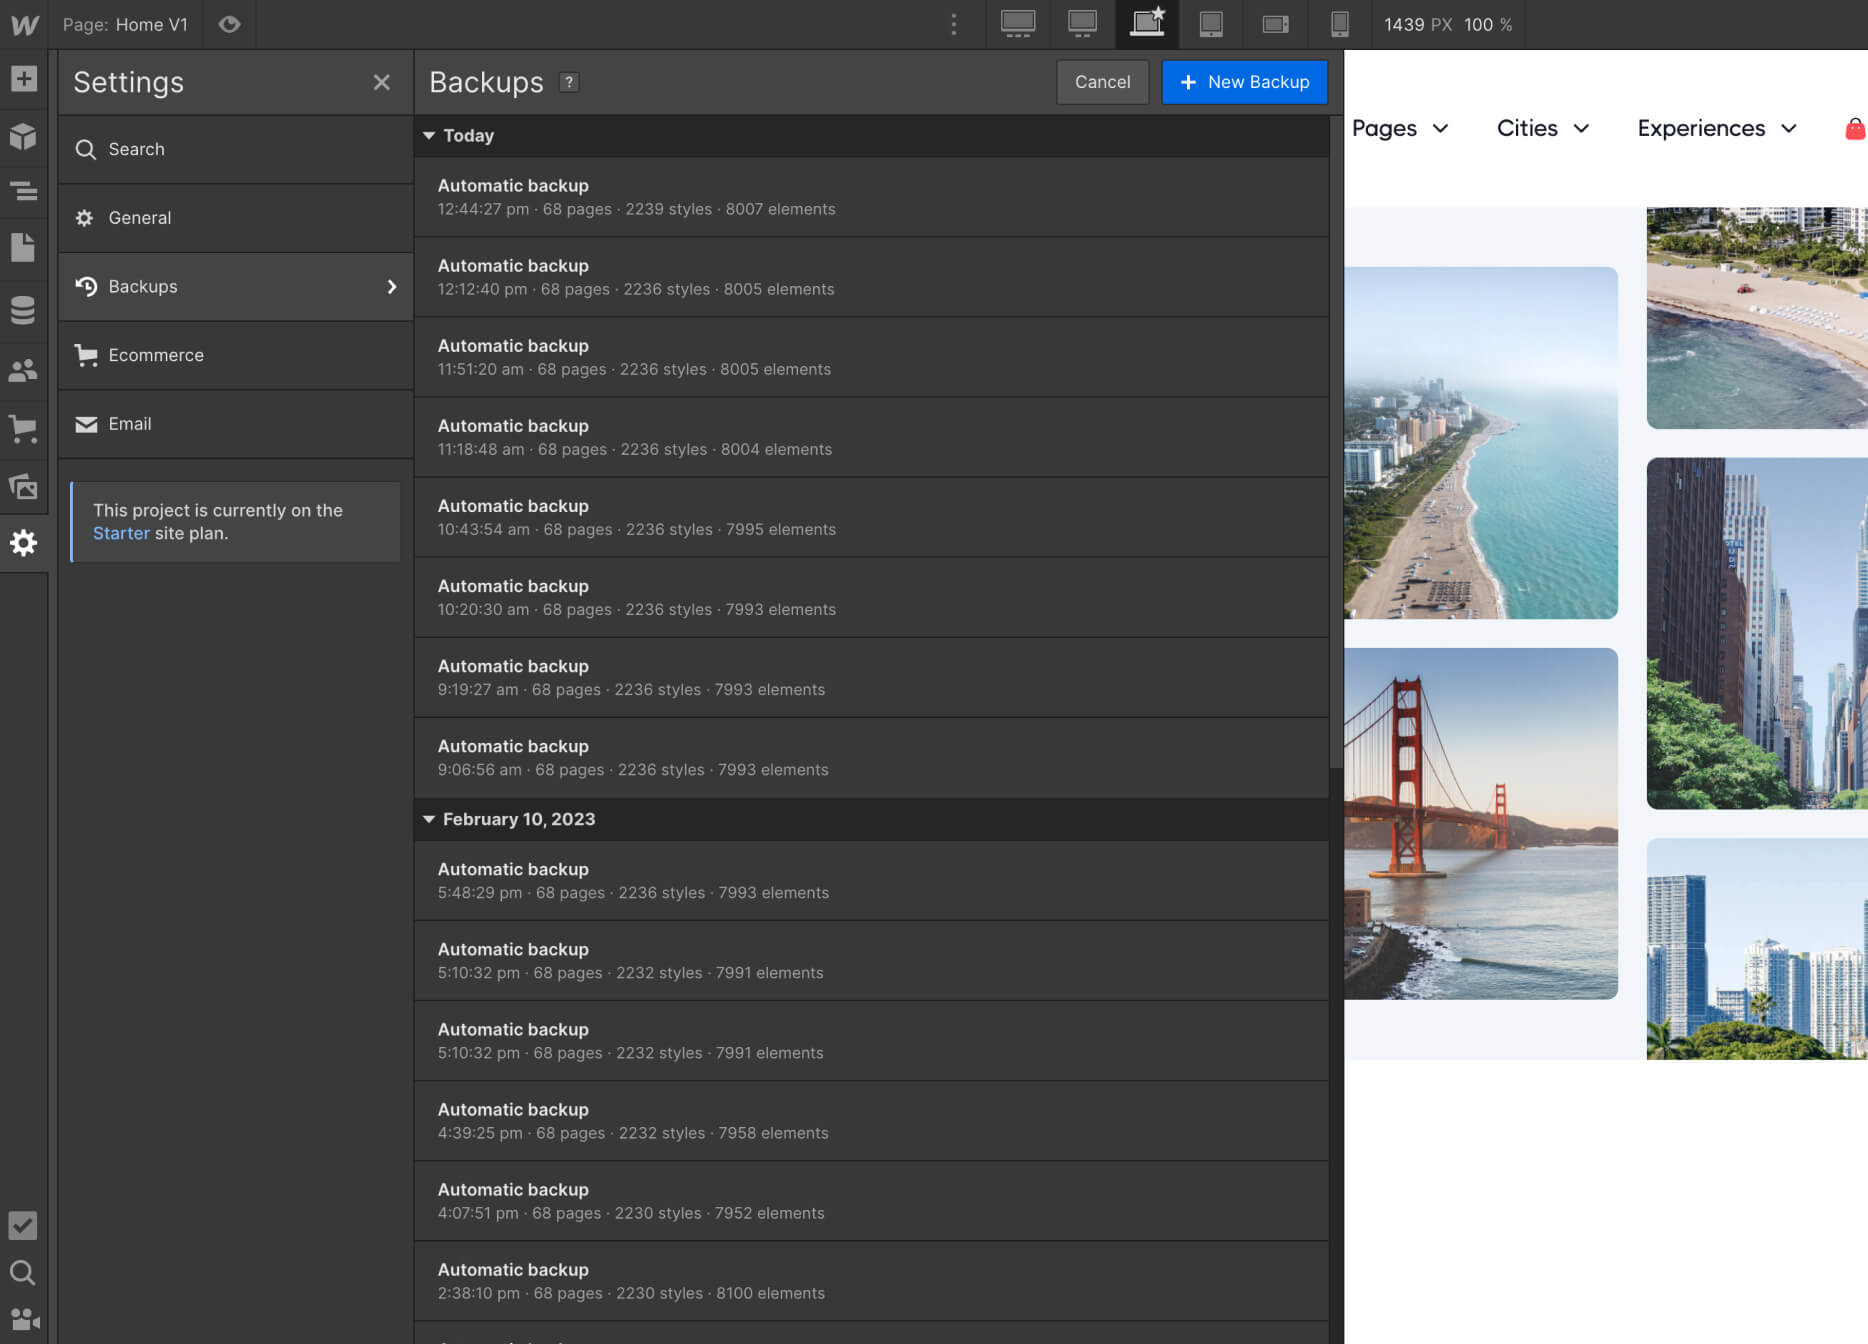
Task: Open the Backups help question icon
Action: pyautogui.click(x=569, y=82)
